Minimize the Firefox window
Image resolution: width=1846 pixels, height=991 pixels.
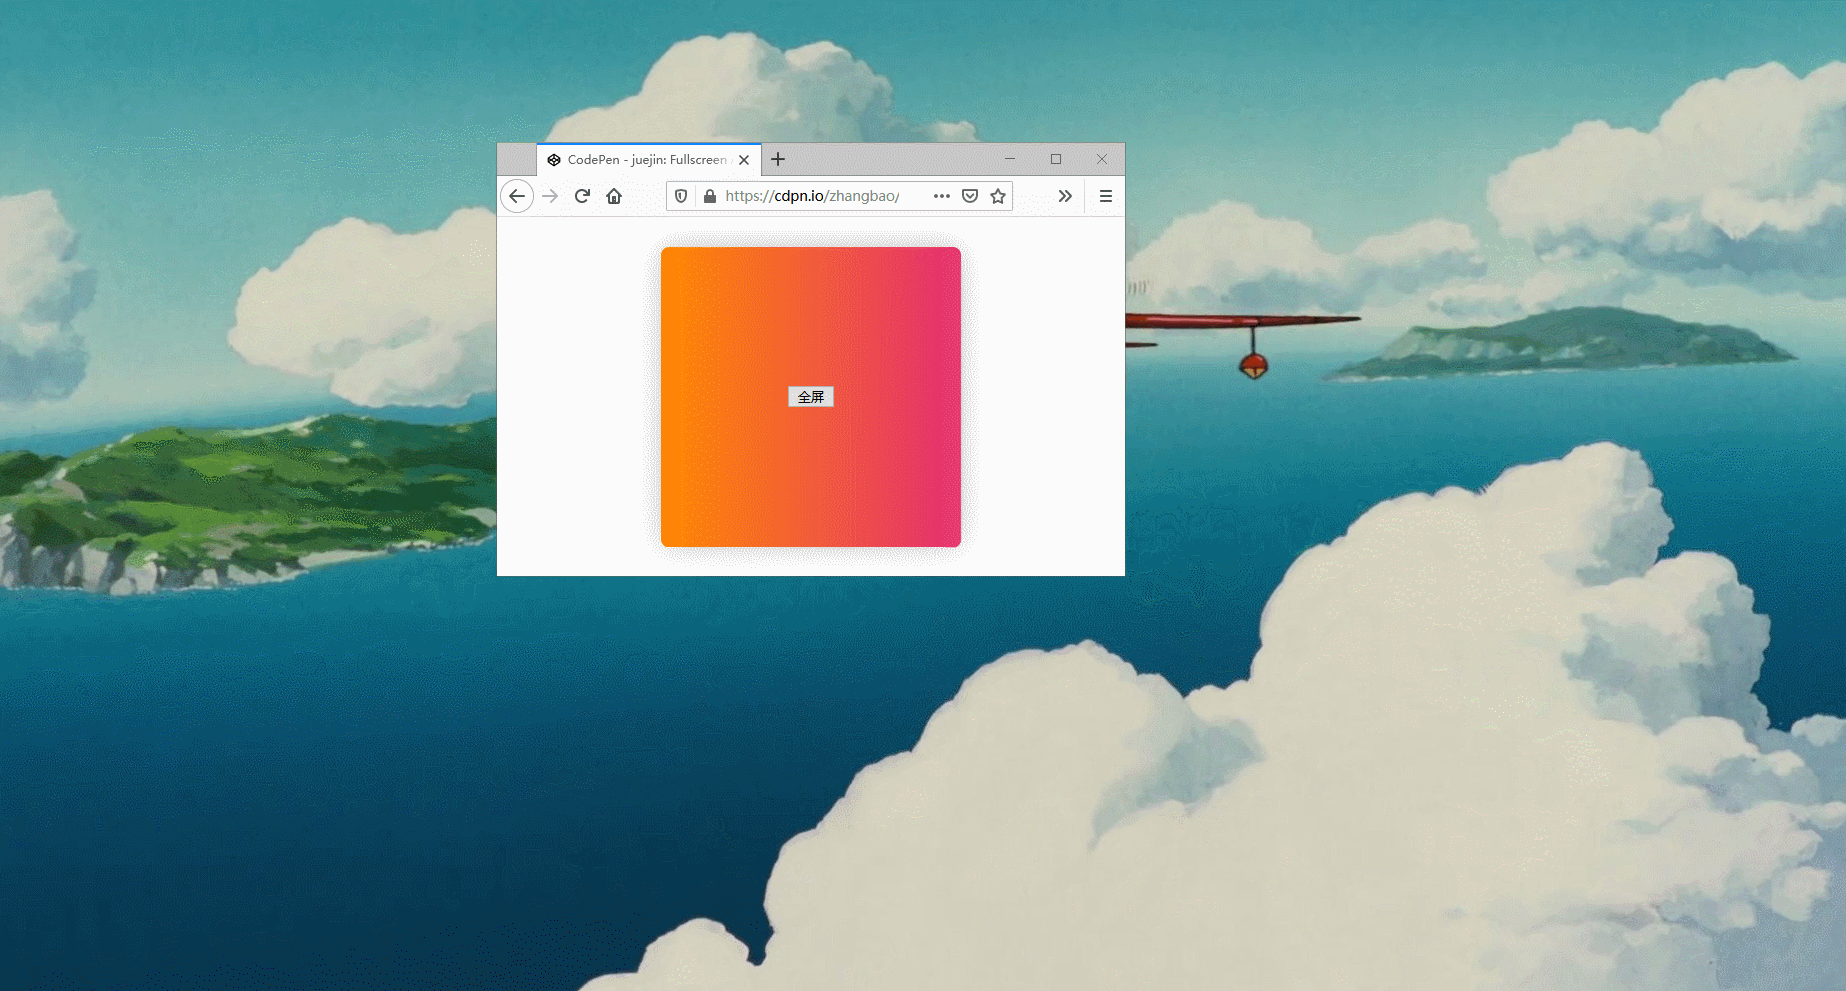click(1010, 159)
